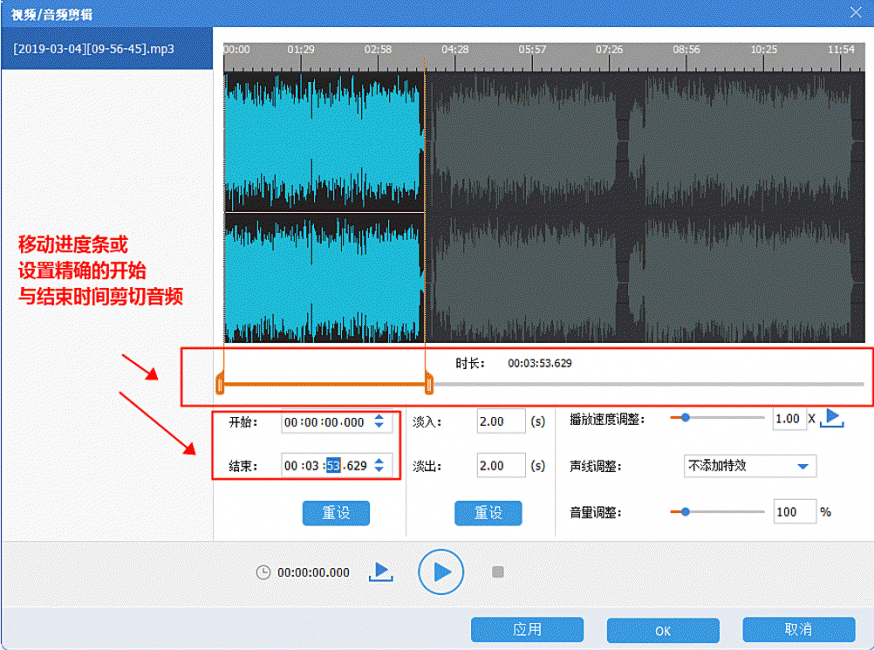Click the 01:29 mark on timeline ruler
Screen dimensions: 874x650
pyautogui.click(x=301, y=50)
